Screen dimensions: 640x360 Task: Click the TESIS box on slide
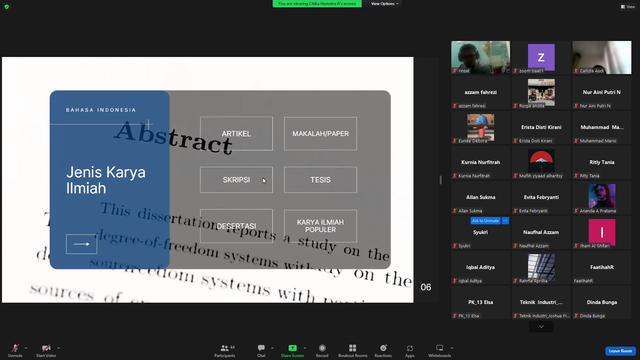[x=320, y=180]
